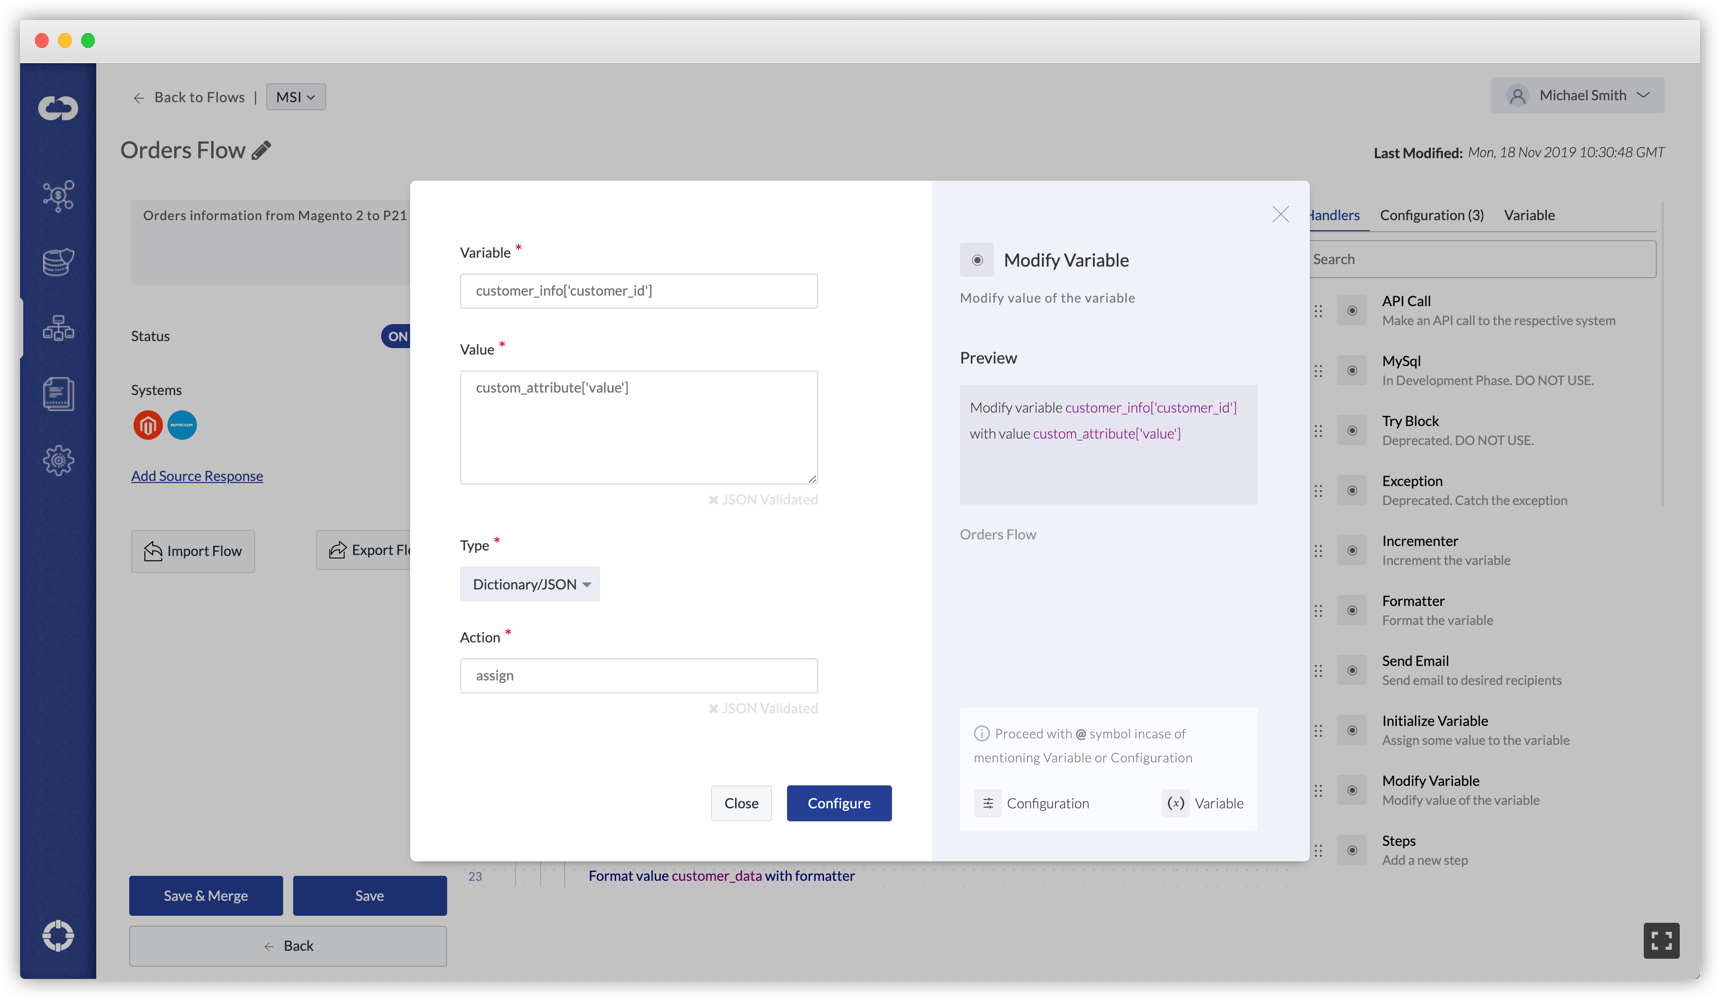Click the Incrementer handler drag handle
This screenshot has height=999, width=1720.
pyautogui.click(x=1319, y=551)
